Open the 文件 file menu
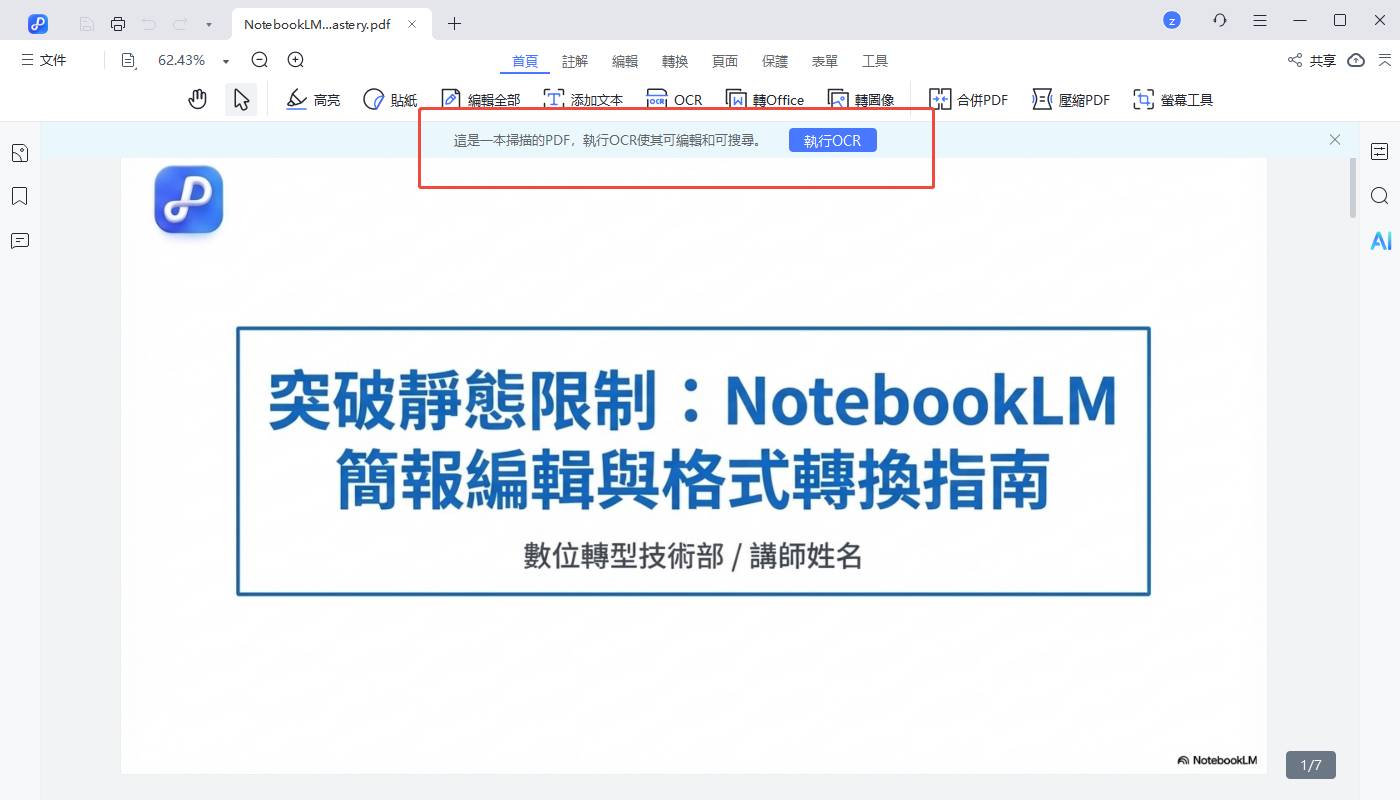This screenshot has width=1400, height=800. click(44, 60)
